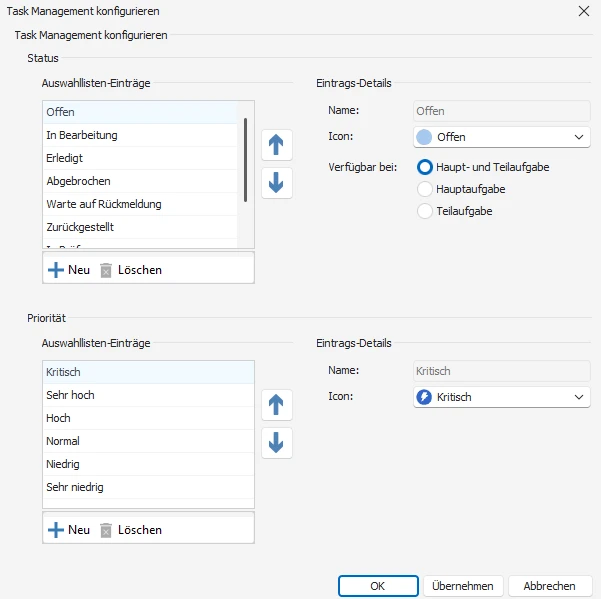Apply changes with Übernehmen button
Image resolution: width=601 pixels, height=599 pixels.
[463, 586]
